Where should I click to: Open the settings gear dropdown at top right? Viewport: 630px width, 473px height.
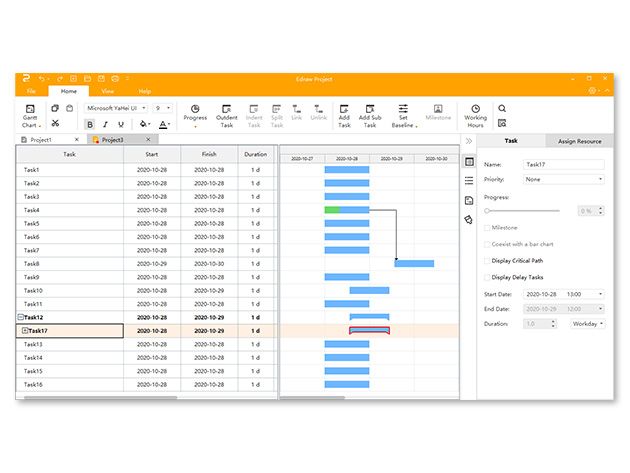pyautogui.click(x=594, y=91)
